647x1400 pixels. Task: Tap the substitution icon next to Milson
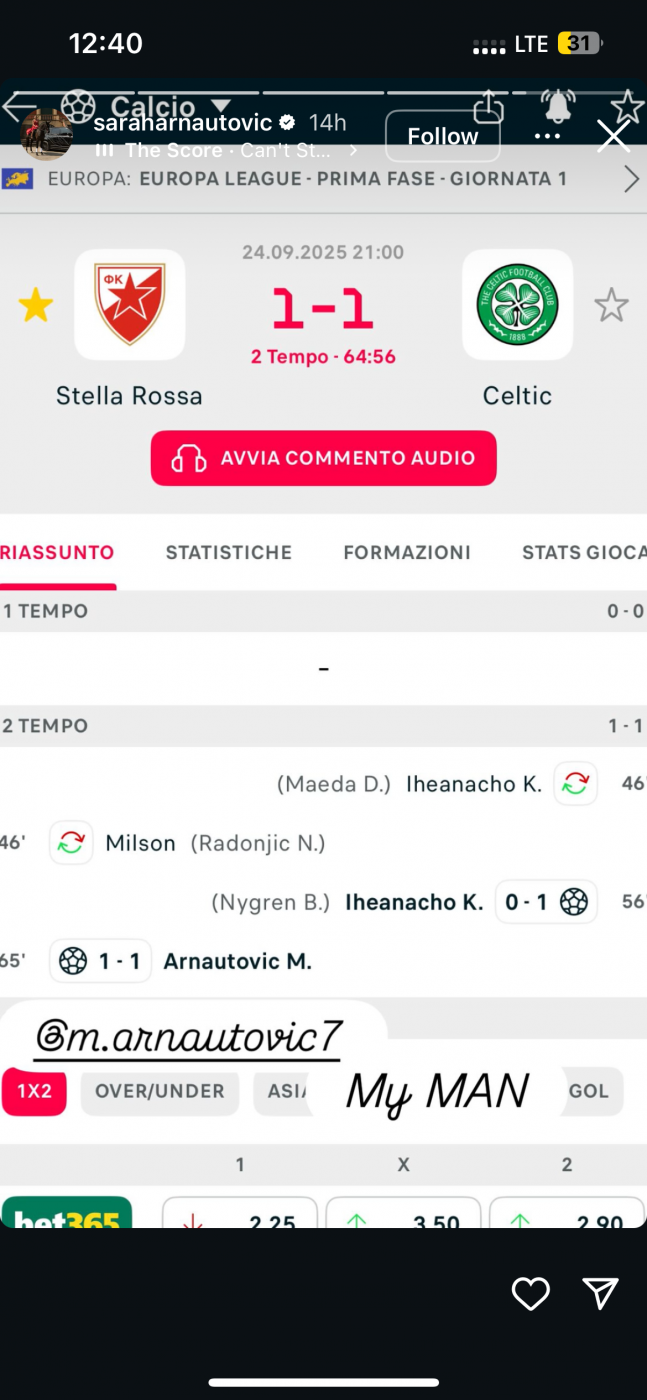pos(71,843)
